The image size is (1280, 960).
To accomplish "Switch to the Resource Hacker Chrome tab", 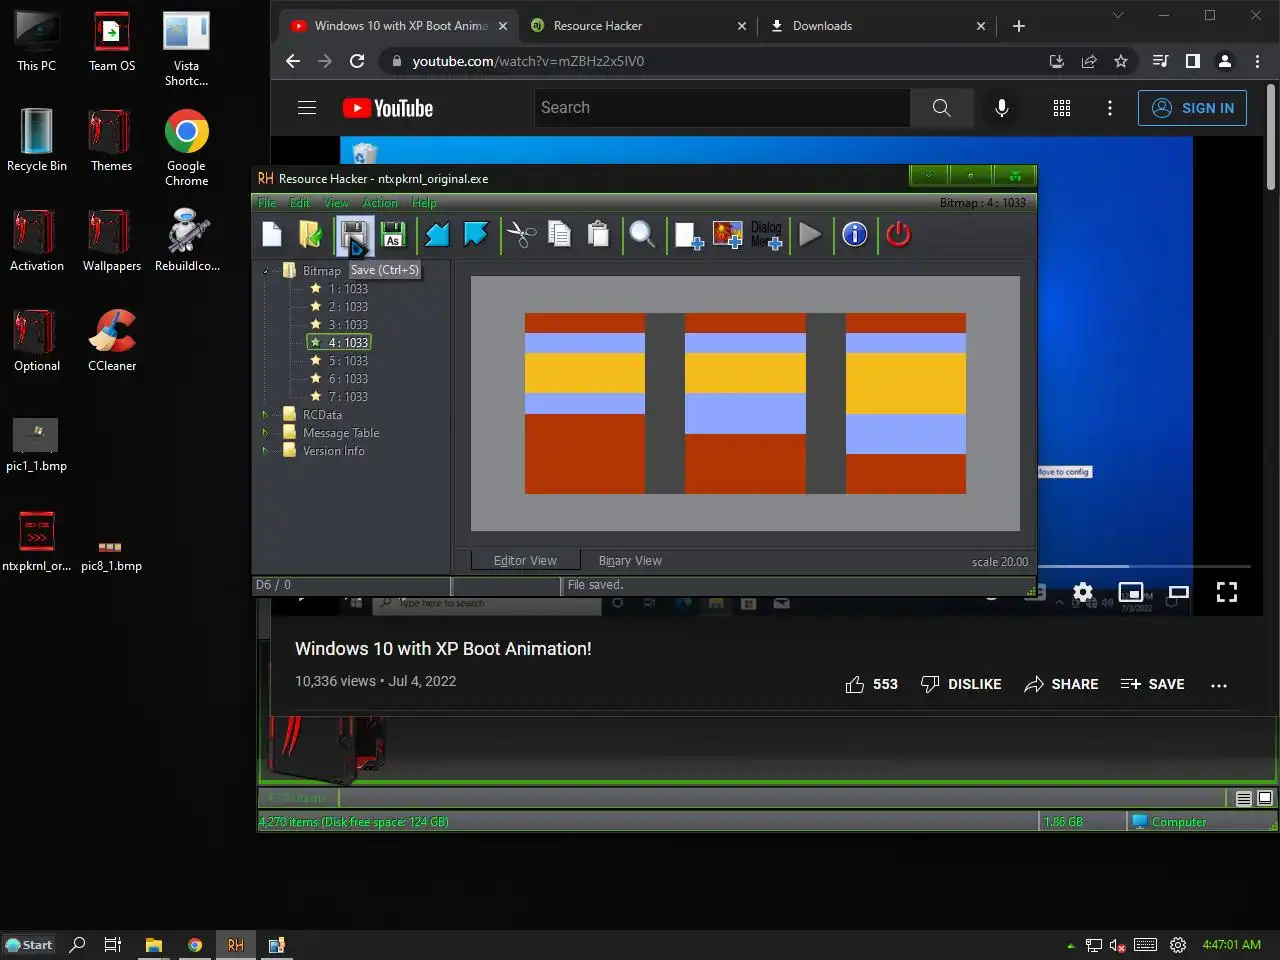I will [637, 26].
